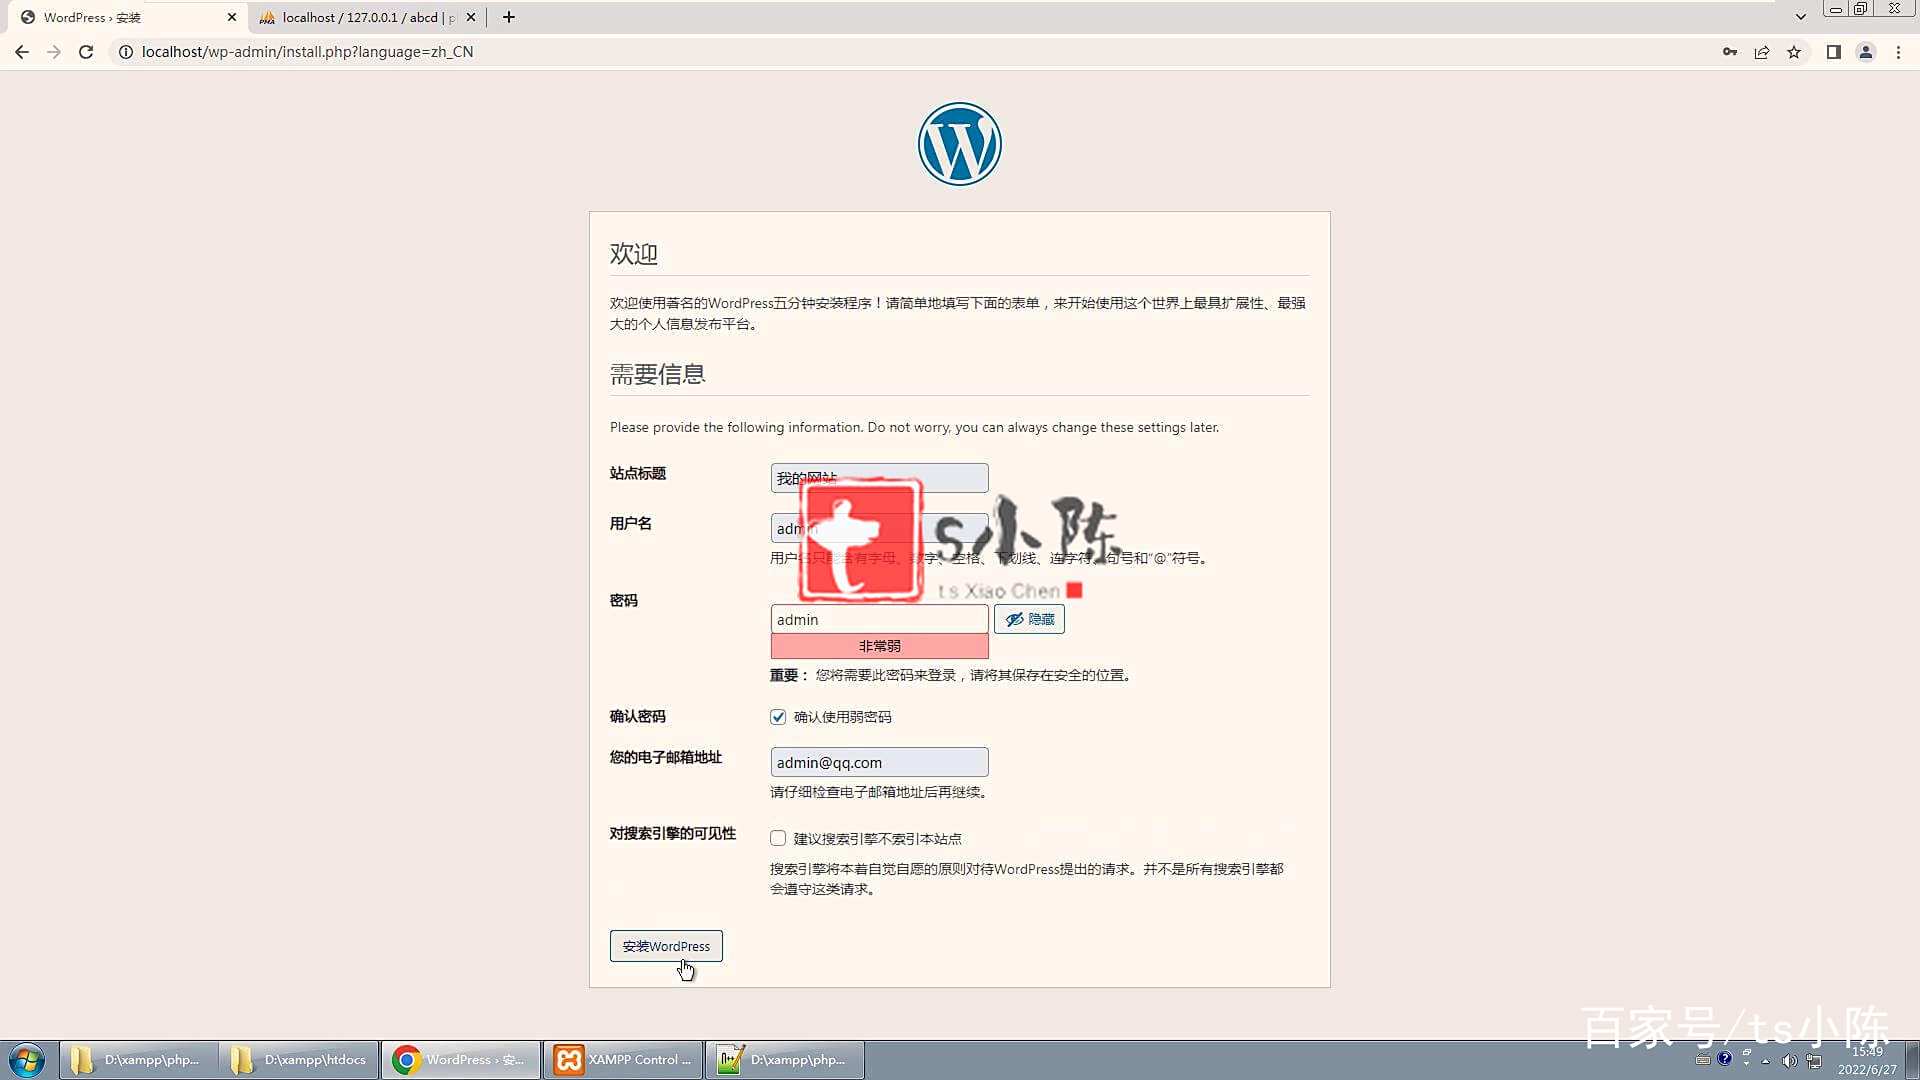Open a new browser tab

pyautogui.click(x=509, y=17)
